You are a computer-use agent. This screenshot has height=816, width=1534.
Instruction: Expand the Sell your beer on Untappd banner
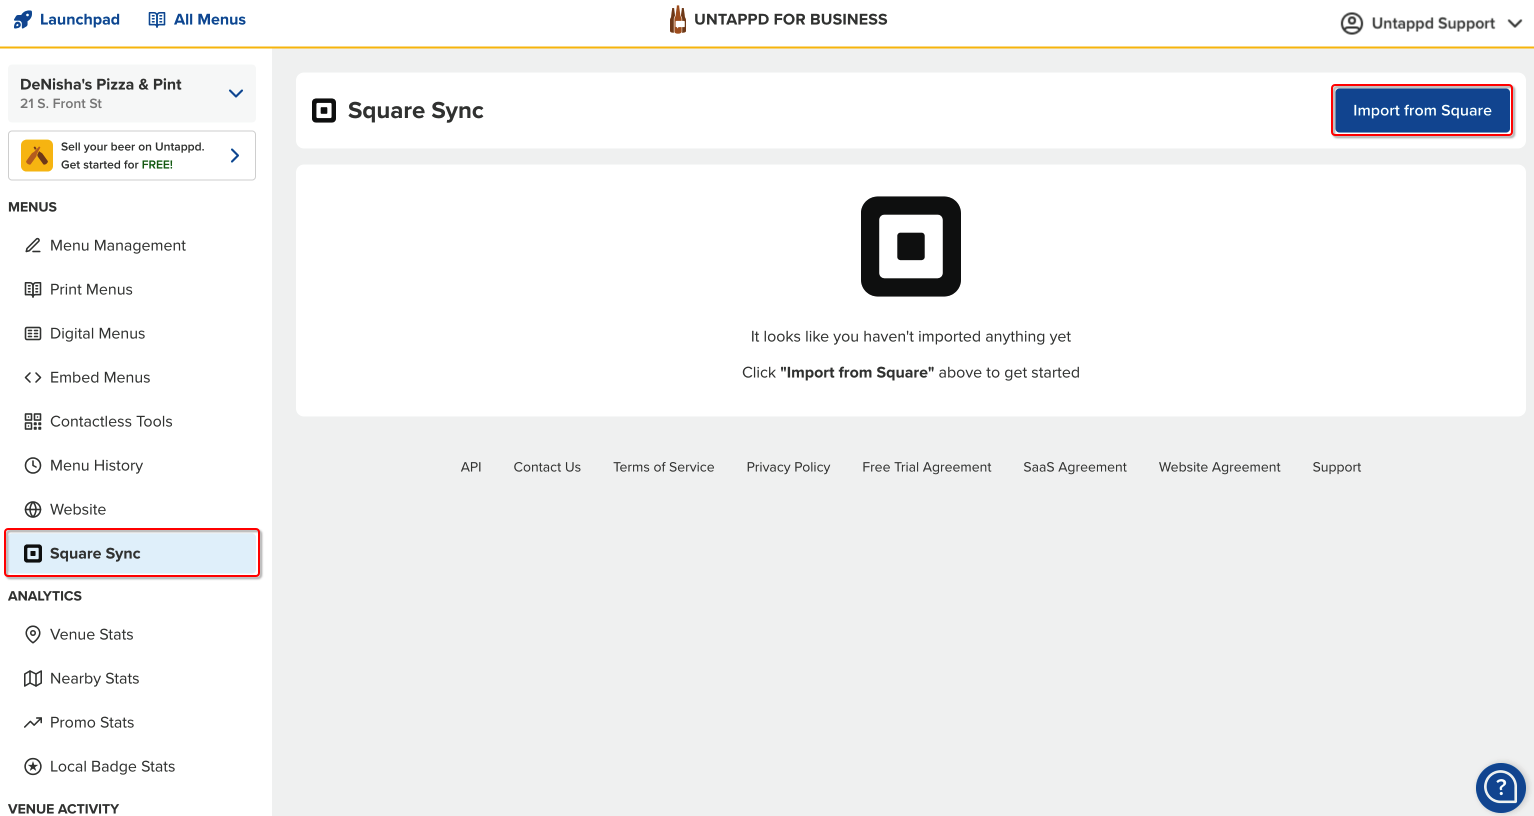[x=235, y=156]
